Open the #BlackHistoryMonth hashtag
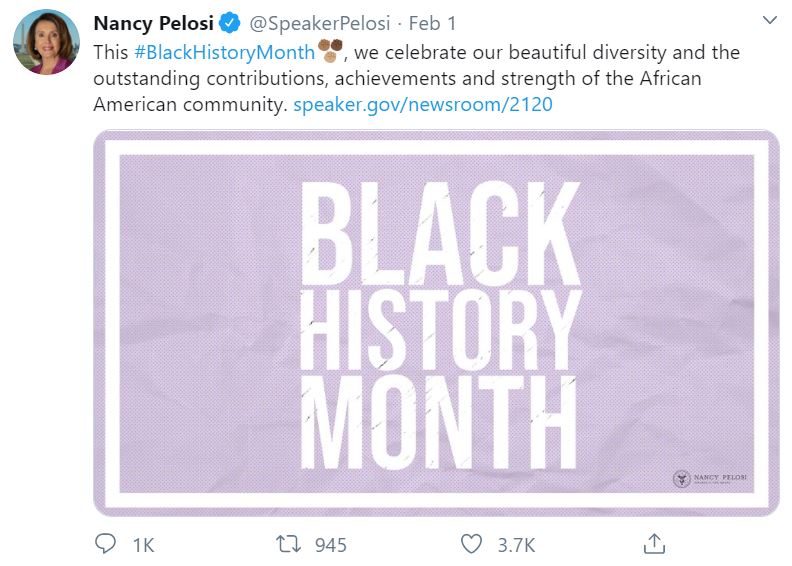Screen dimensions: 792x566 [222, 51]
